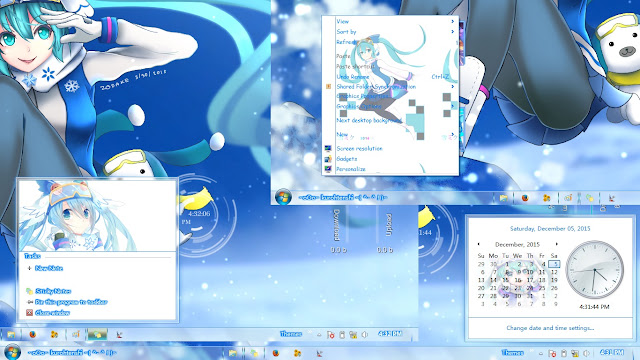Screen dimensions: 640x360
Task: Click Personalize icon in context menu
Action: pos(328,169)
